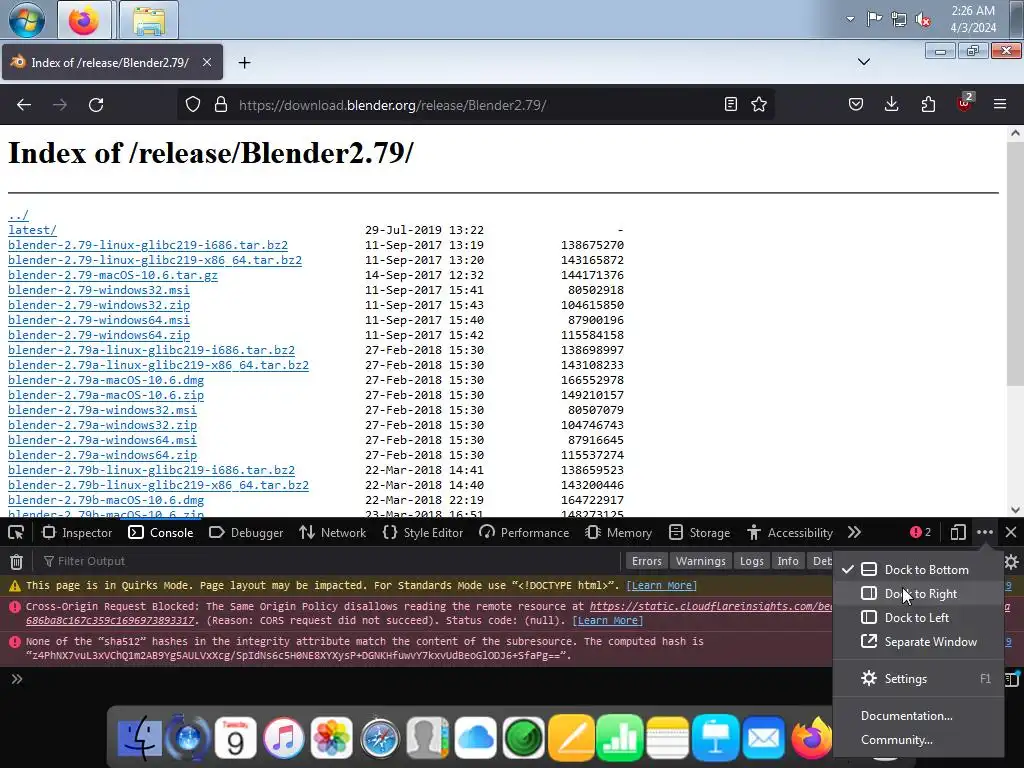
Task: Open console settings gear icon
Action: click(1012, 562)
